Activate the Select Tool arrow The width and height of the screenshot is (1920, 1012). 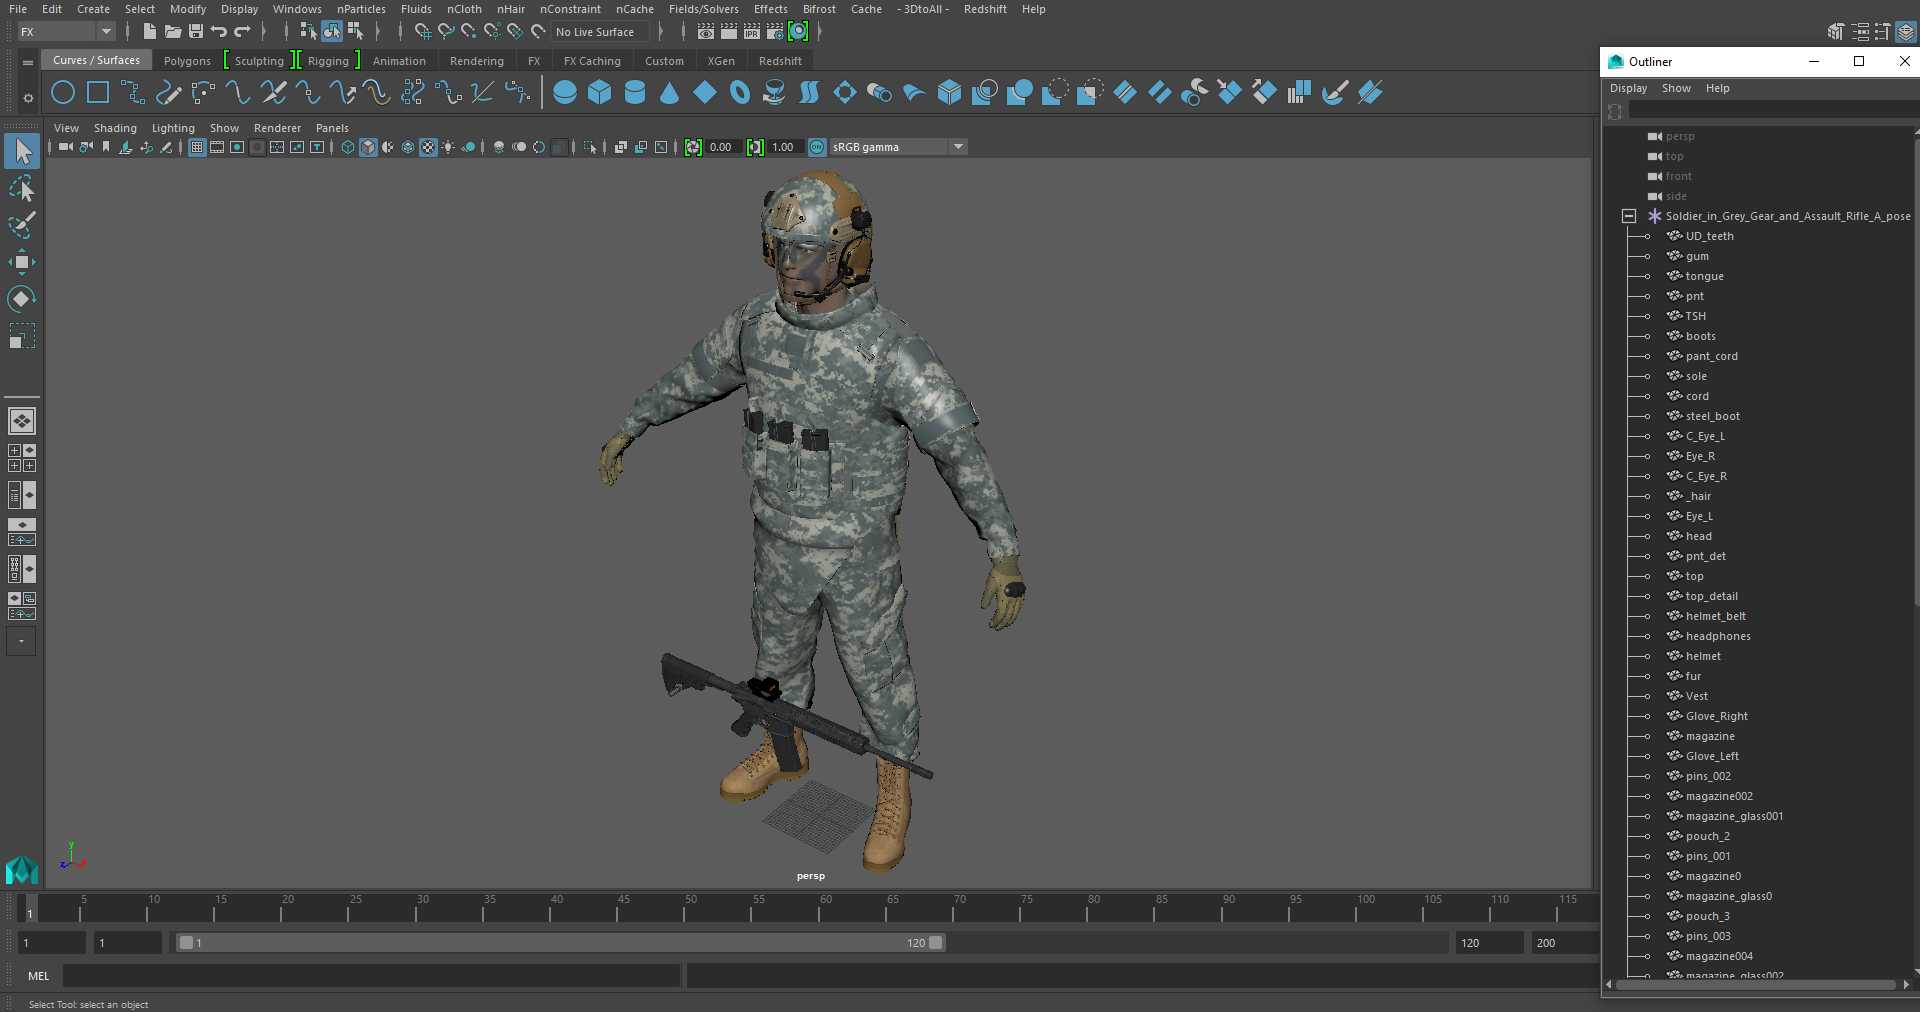[22, 151]
